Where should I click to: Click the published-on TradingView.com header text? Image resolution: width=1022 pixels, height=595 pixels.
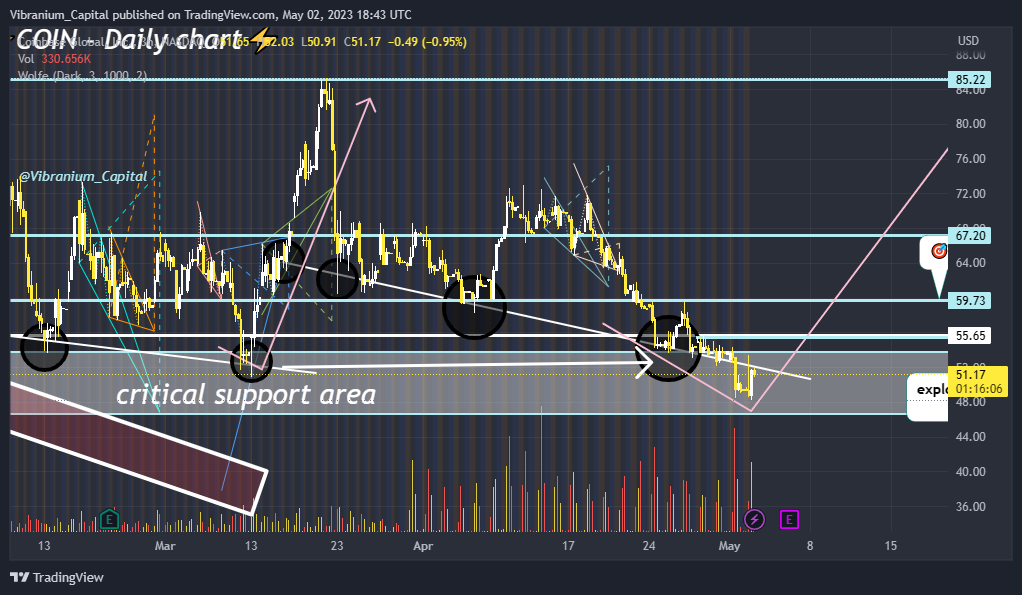211,14
